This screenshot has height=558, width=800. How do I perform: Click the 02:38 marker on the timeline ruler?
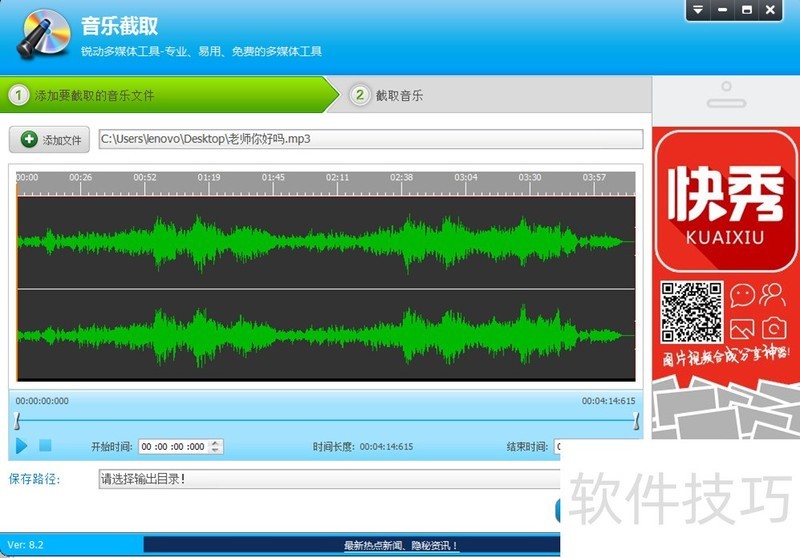(x=402, y=177)
